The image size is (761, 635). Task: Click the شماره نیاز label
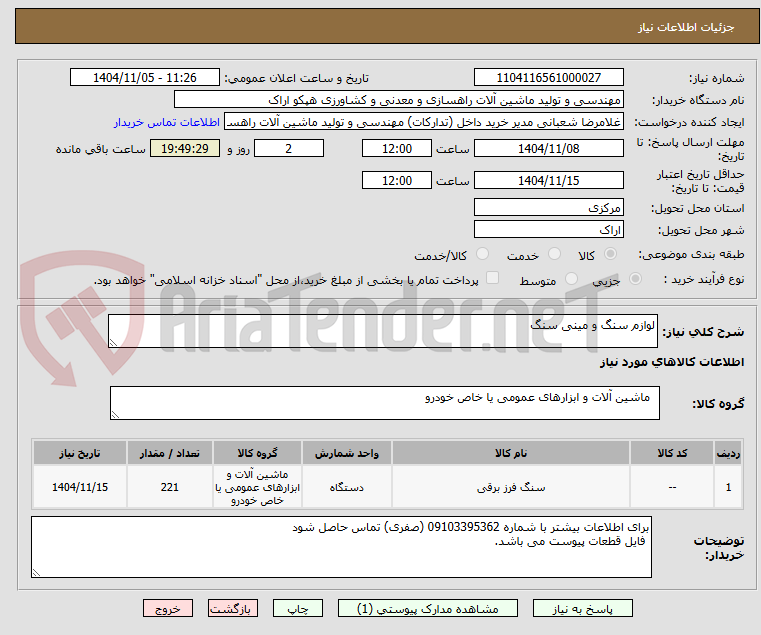(x=716, y=78)
